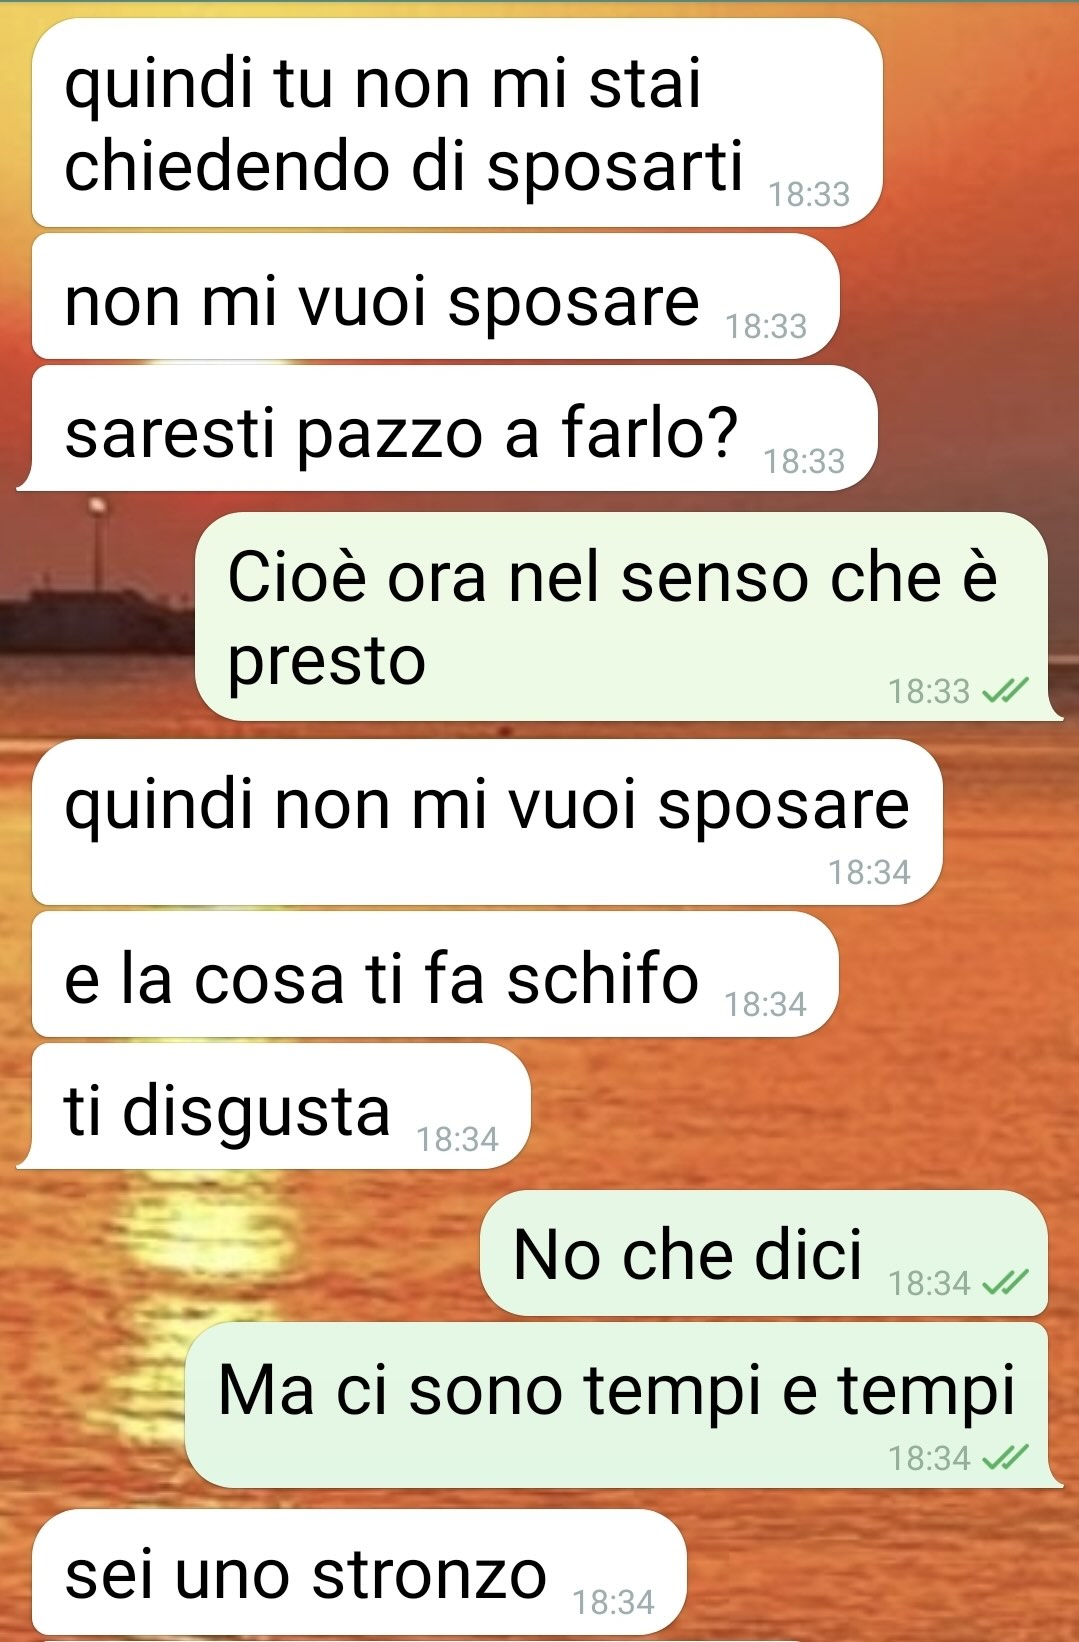
Task: Select the first 'non mi vuoi sposare' message
Action: coord(435,296)
